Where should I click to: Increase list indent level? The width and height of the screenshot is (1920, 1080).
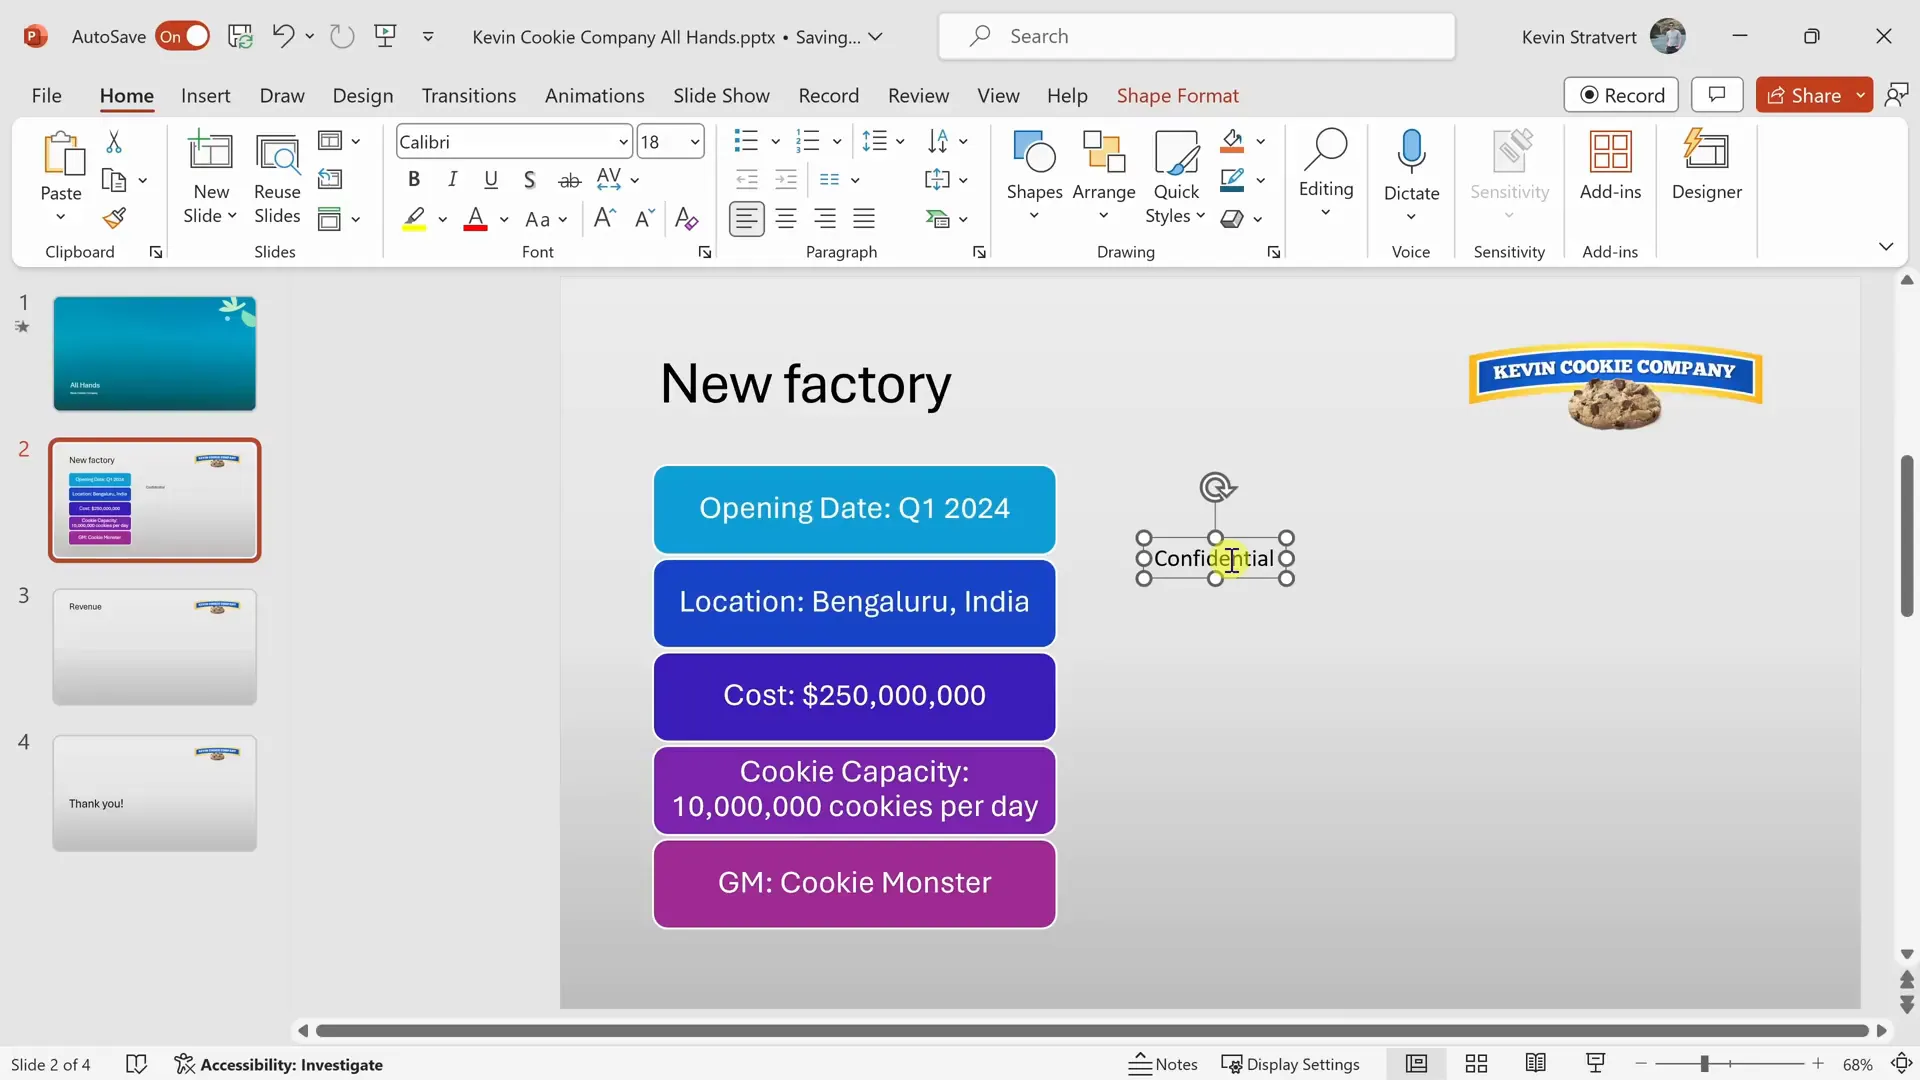coord(787,180)
